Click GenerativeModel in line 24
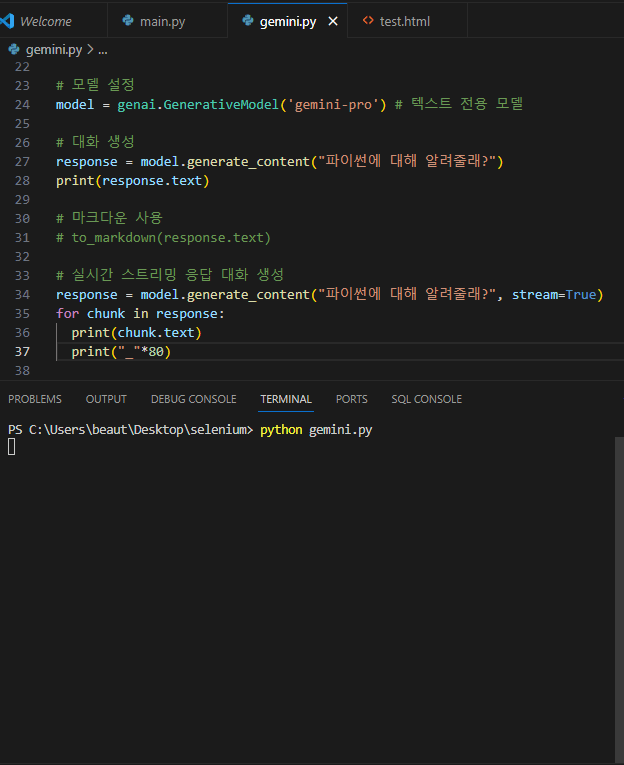The width and height of the screenshot is (624, 765). [221, 104]
